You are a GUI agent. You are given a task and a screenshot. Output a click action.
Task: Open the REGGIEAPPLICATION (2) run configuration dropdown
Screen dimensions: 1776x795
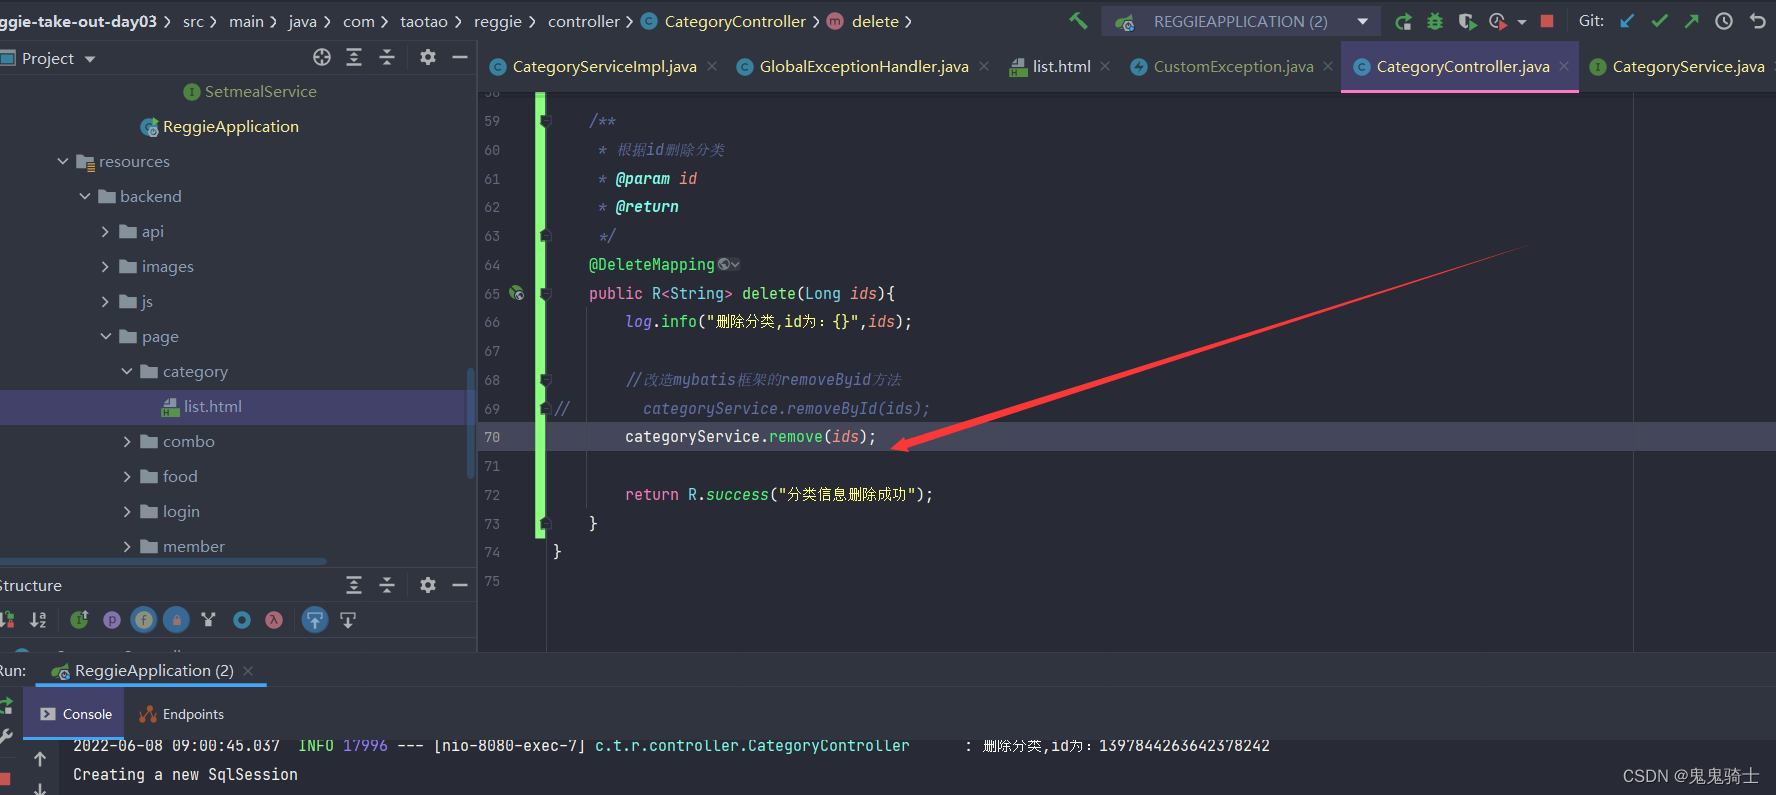1241,21
